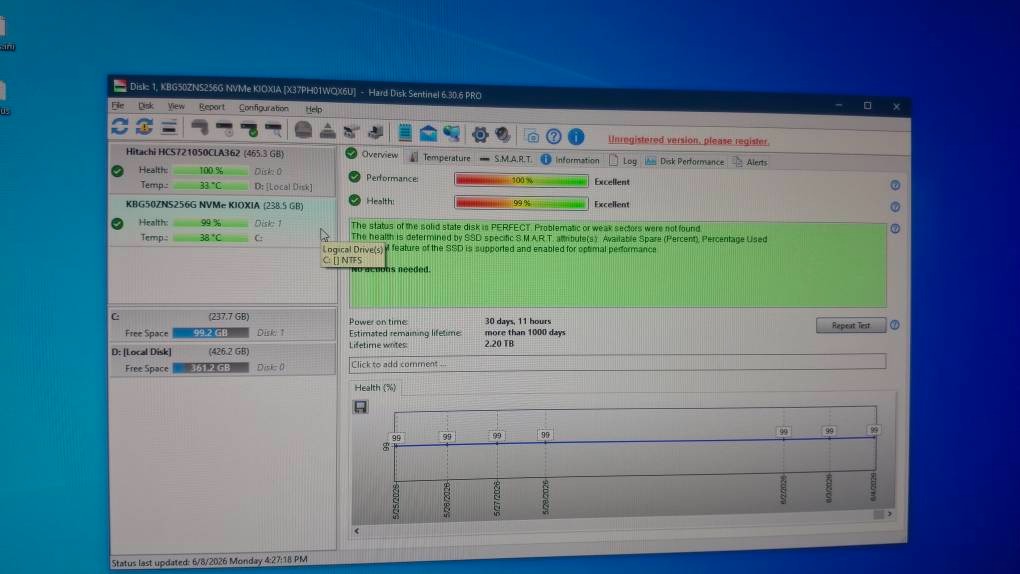Click the blue Refresh arrows toolbar icon
The height and width of the screenshot is (574, 1020).
pyautogui.click(x=120, y=127)
